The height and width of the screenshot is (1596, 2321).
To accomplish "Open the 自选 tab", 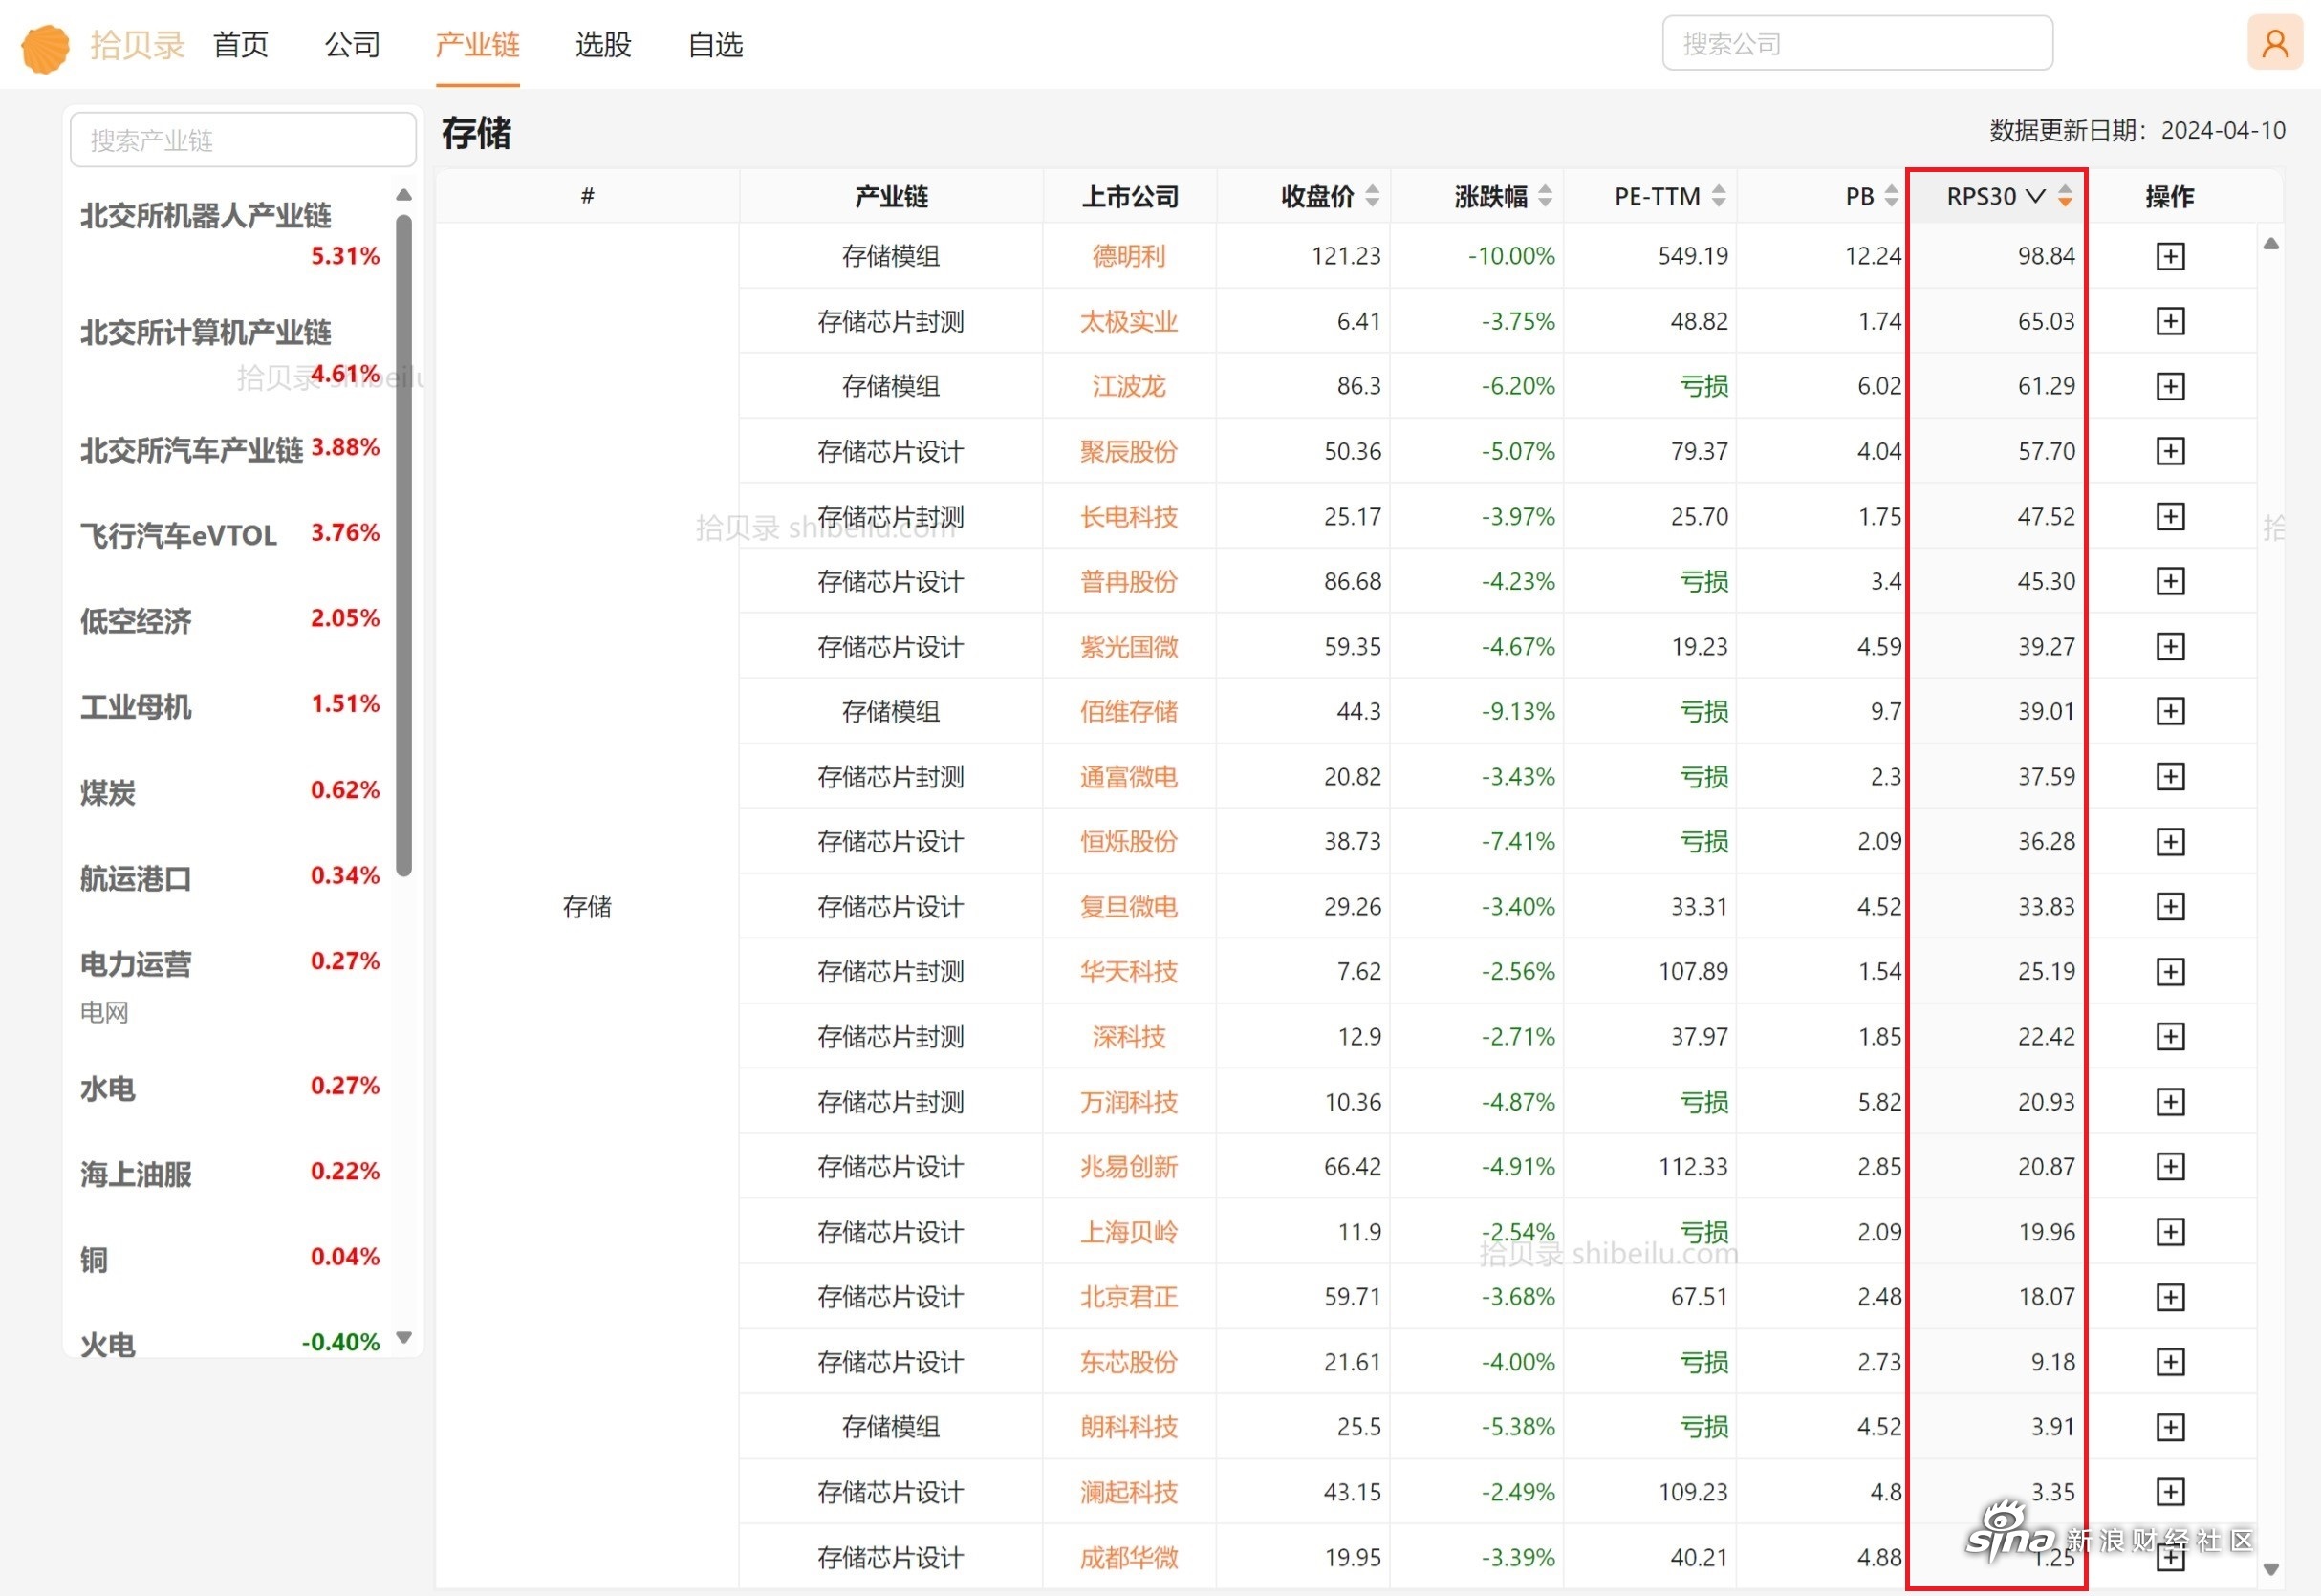I will [x=715, y=44].
